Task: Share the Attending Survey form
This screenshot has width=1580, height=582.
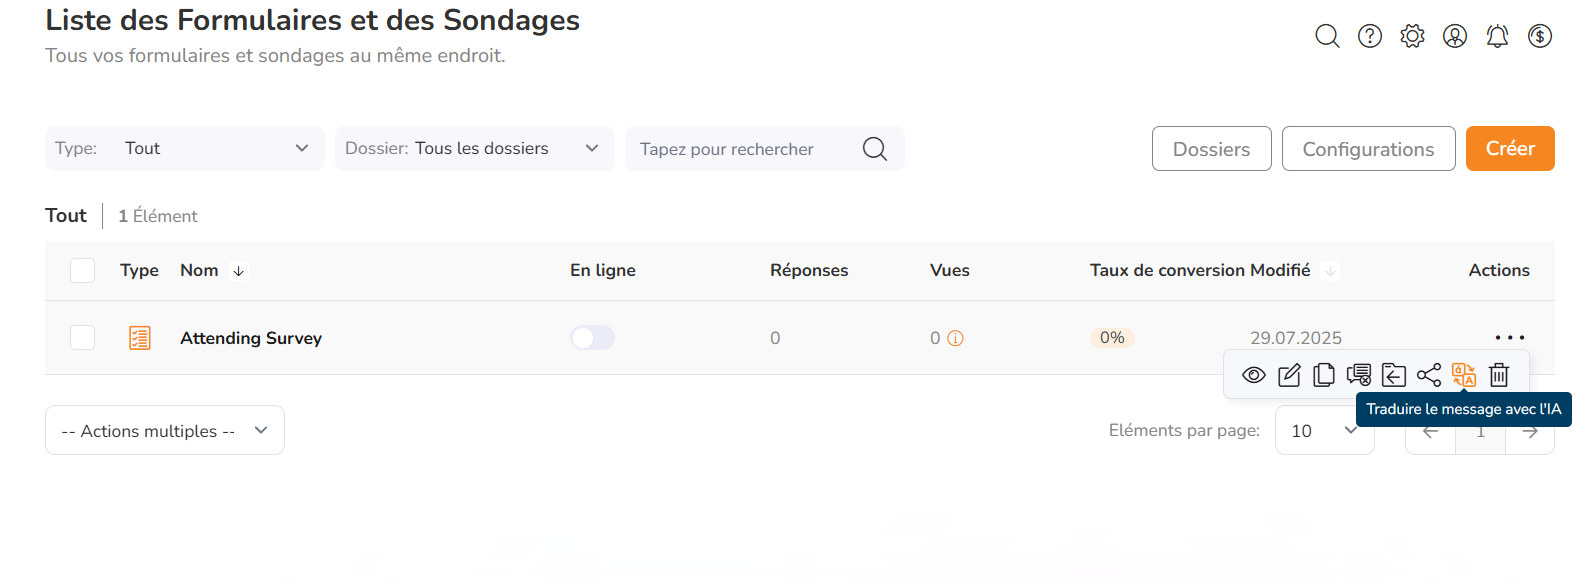Action: [x=1429, y=375]
